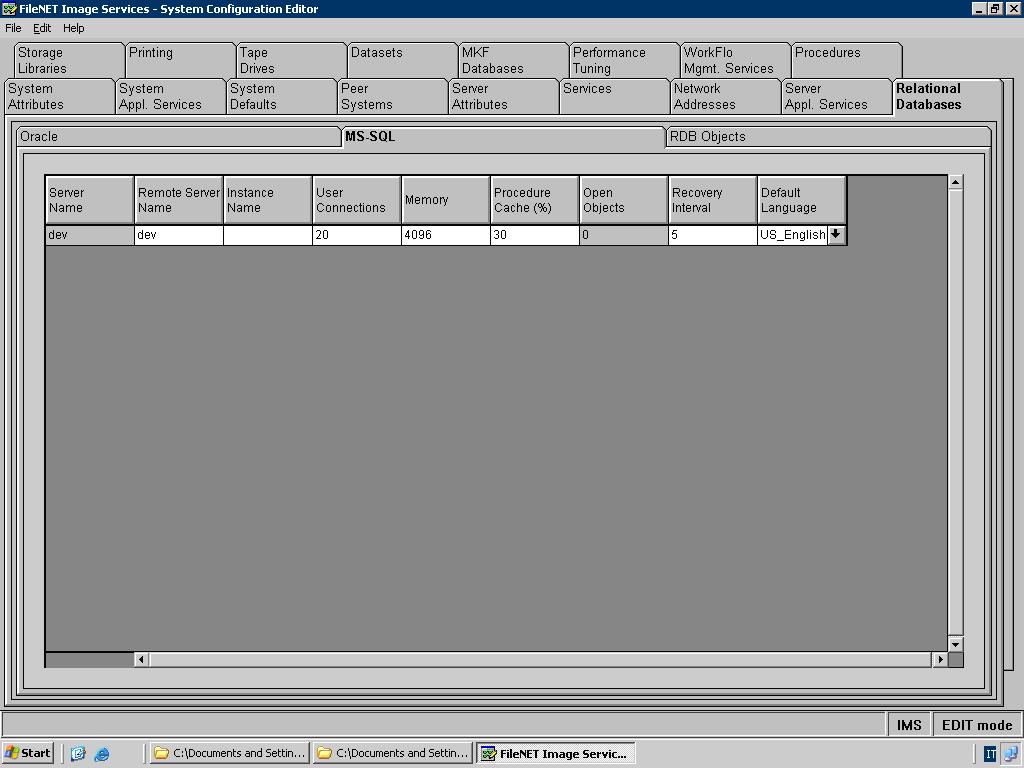Viewport: 1024px width, 768px height.
Task: Open the RDB Objects sub-tab
Action: 828,136
